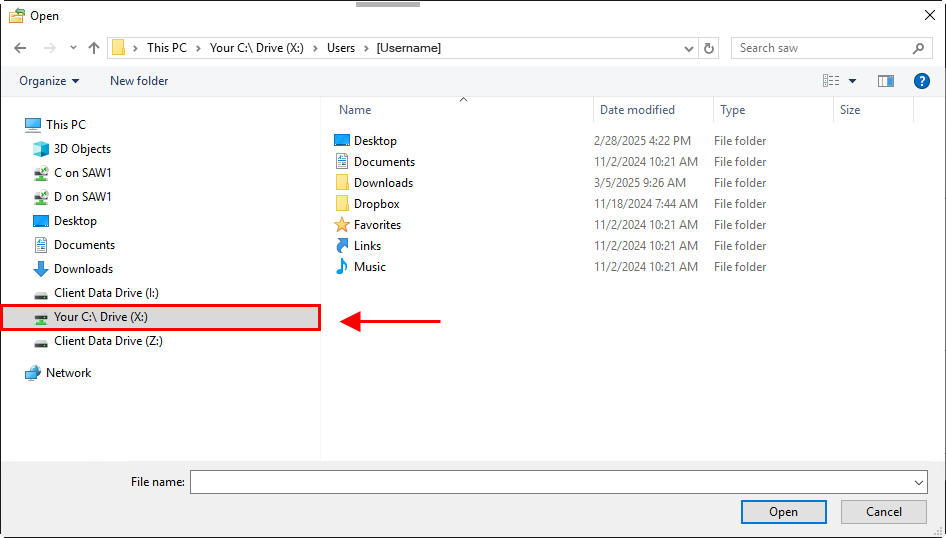This screenshot has height=538, width=946.
Task: Open the Help question mark icon
Action: tap(921, 81)
